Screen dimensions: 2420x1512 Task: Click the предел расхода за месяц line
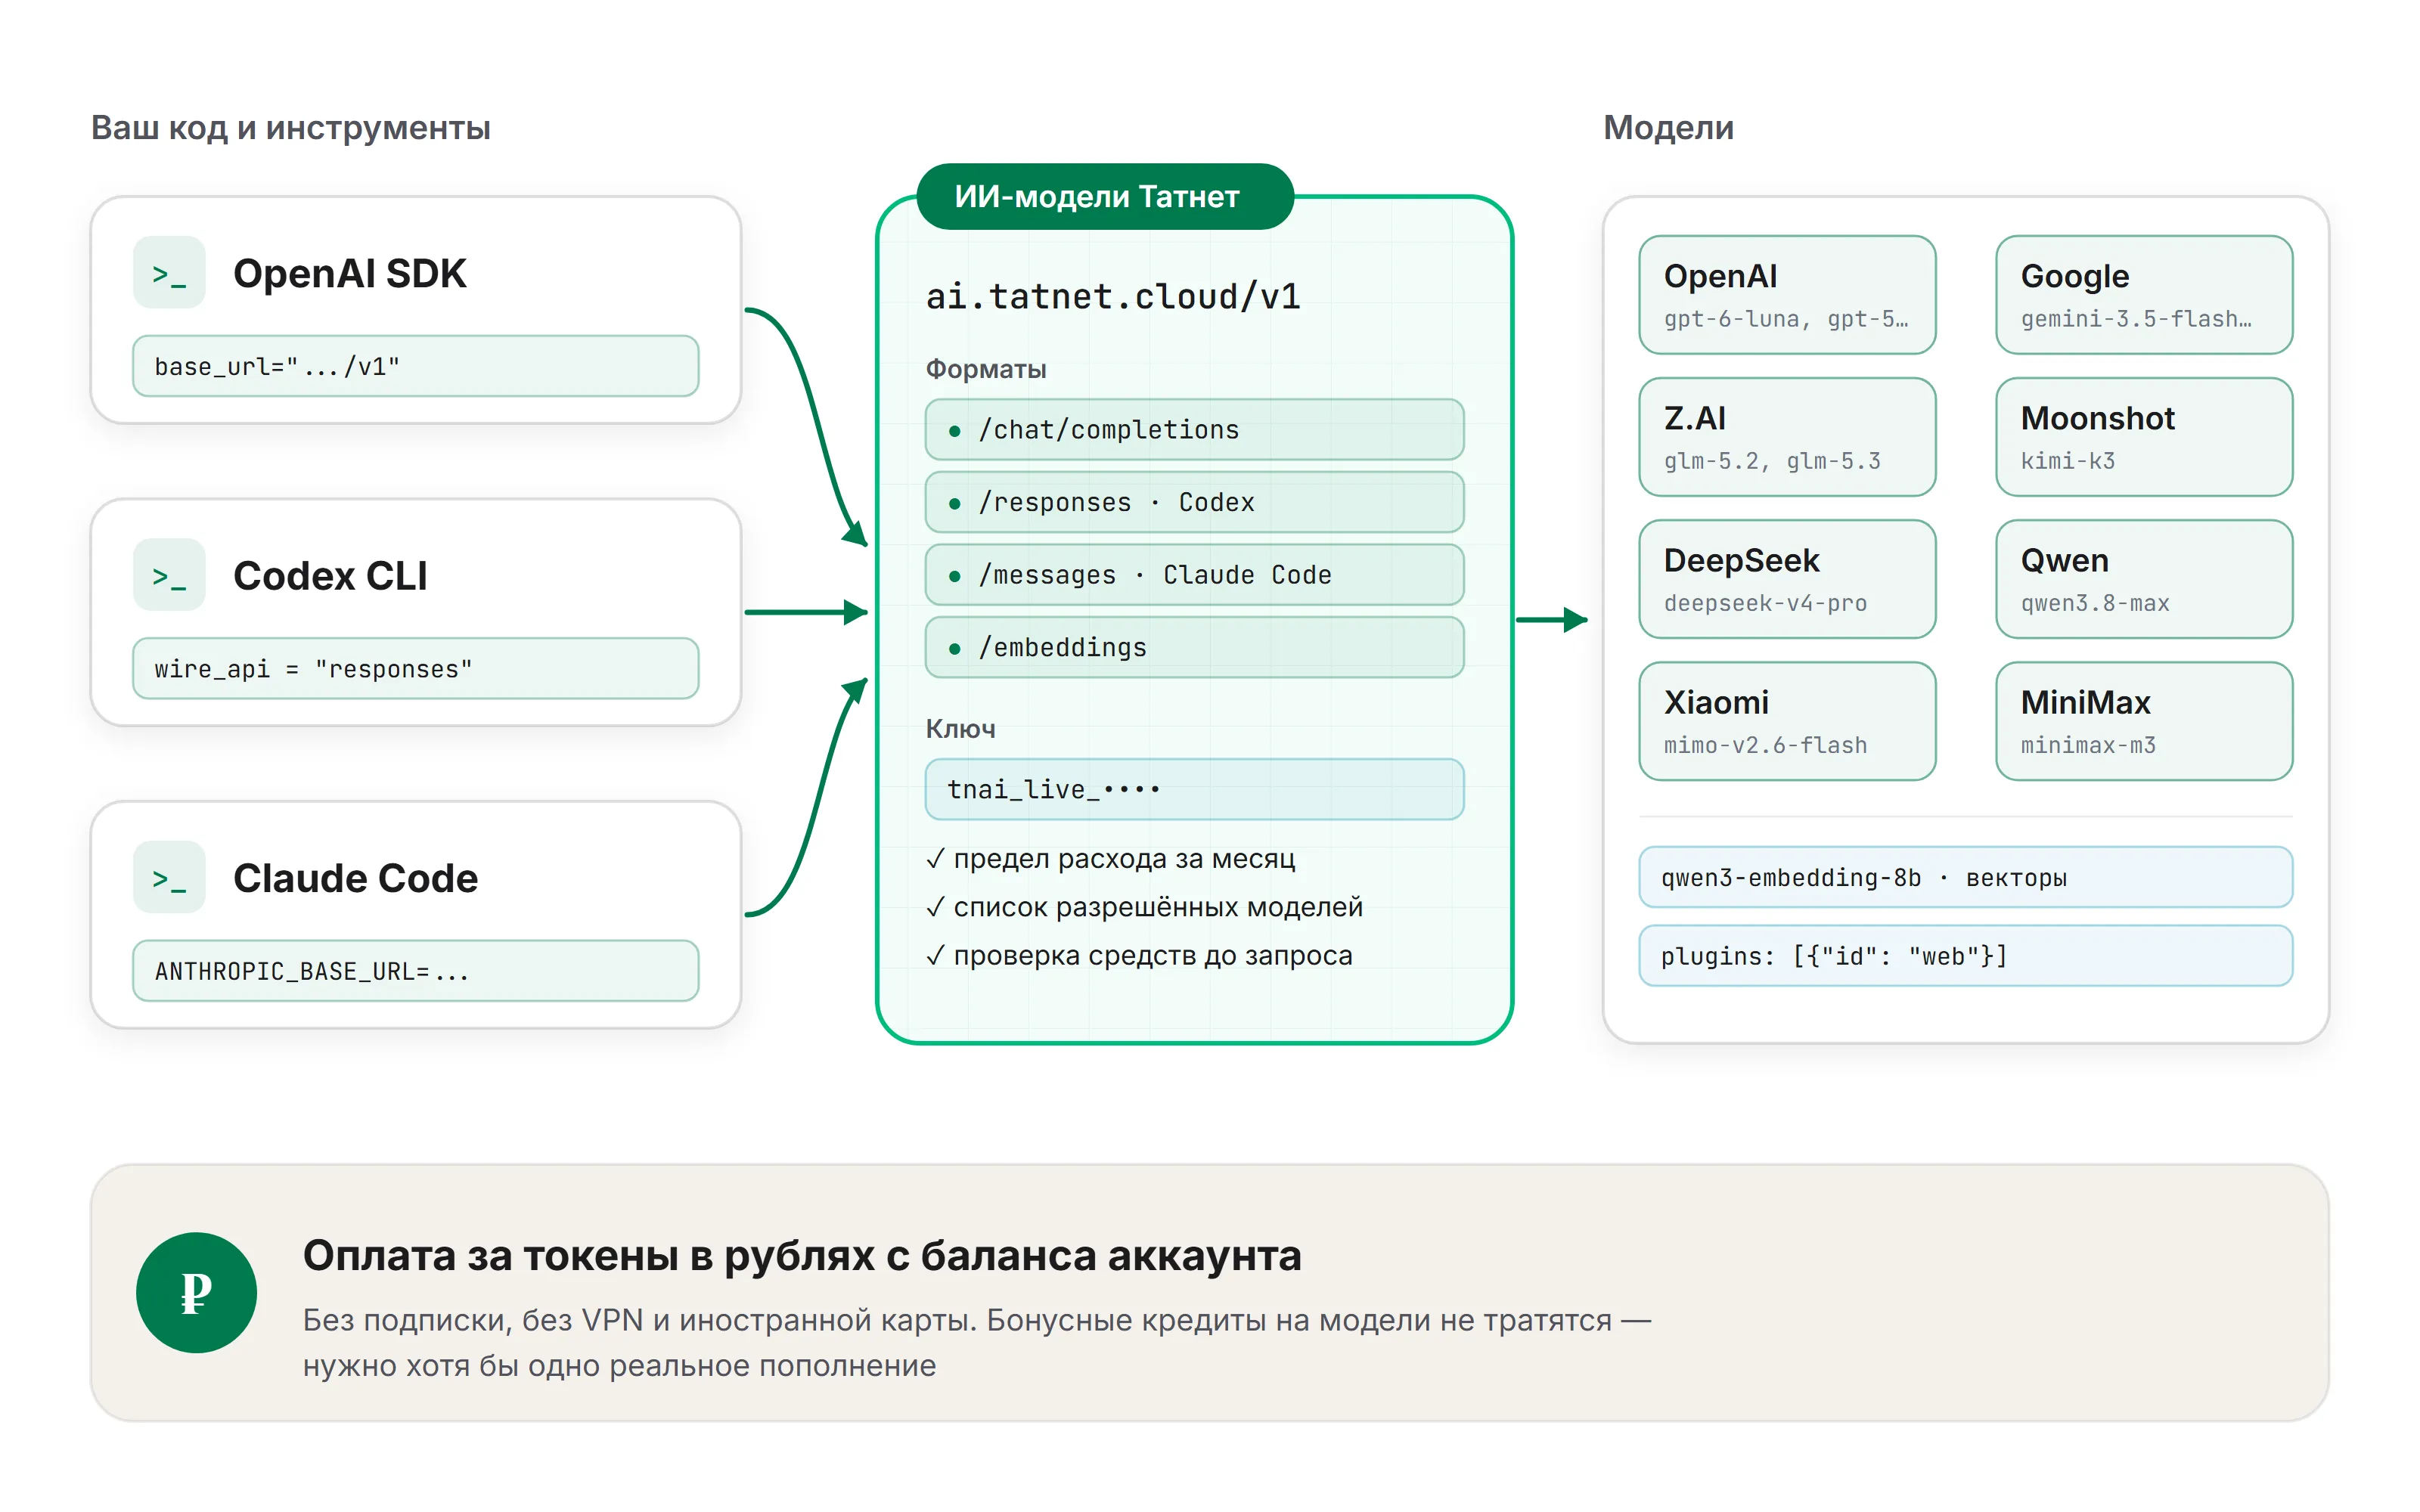[x=1110, y=859]
